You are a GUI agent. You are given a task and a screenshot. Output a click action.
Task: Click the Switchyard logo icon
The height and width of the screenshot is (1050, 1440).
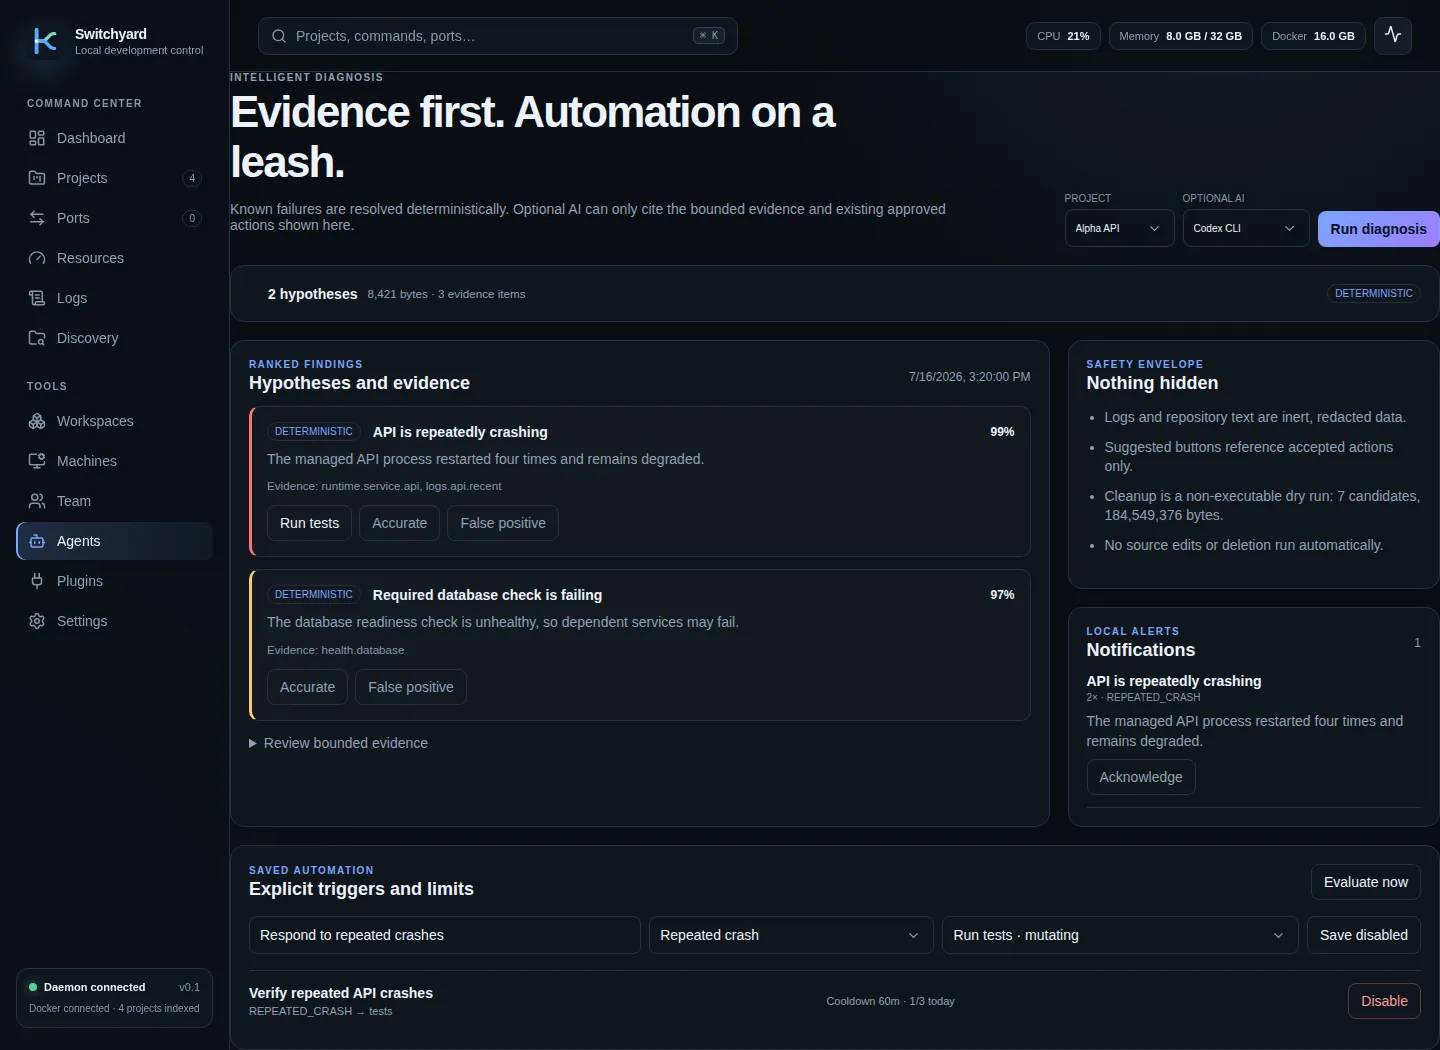(x=45, y=41)
